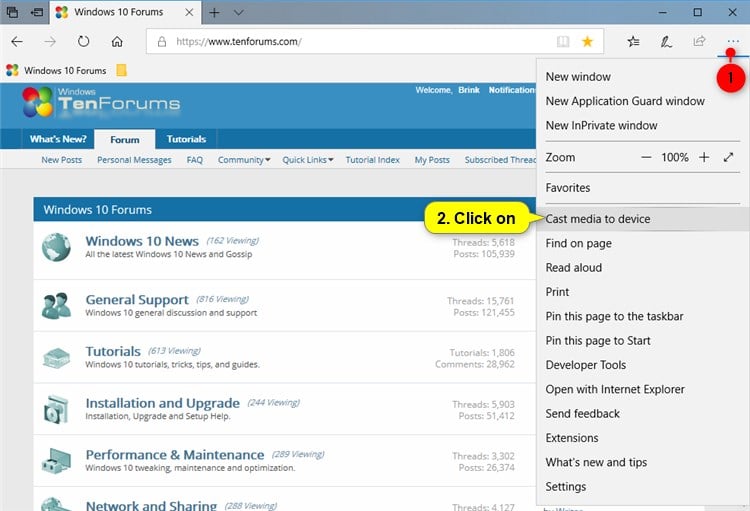Expand Quick Links dropdown
The image size is (750, 511).
coord(308,160)
